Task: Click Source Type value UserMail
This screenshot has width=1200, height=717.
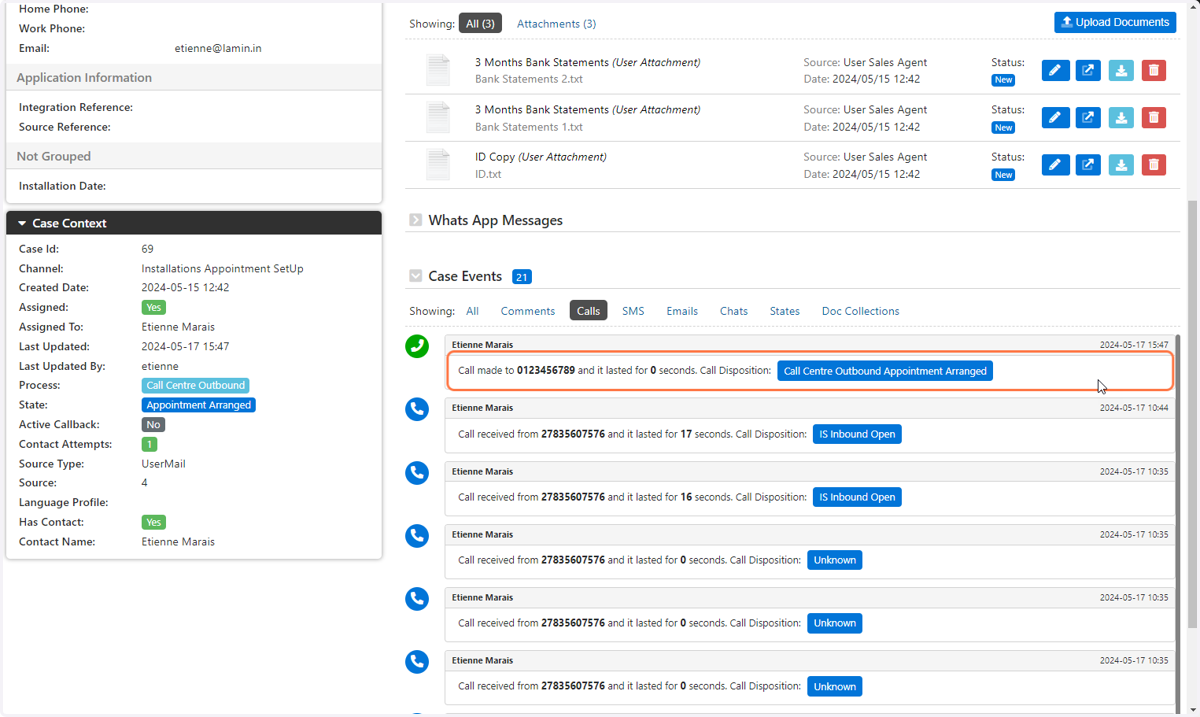Action: point(164,464)
